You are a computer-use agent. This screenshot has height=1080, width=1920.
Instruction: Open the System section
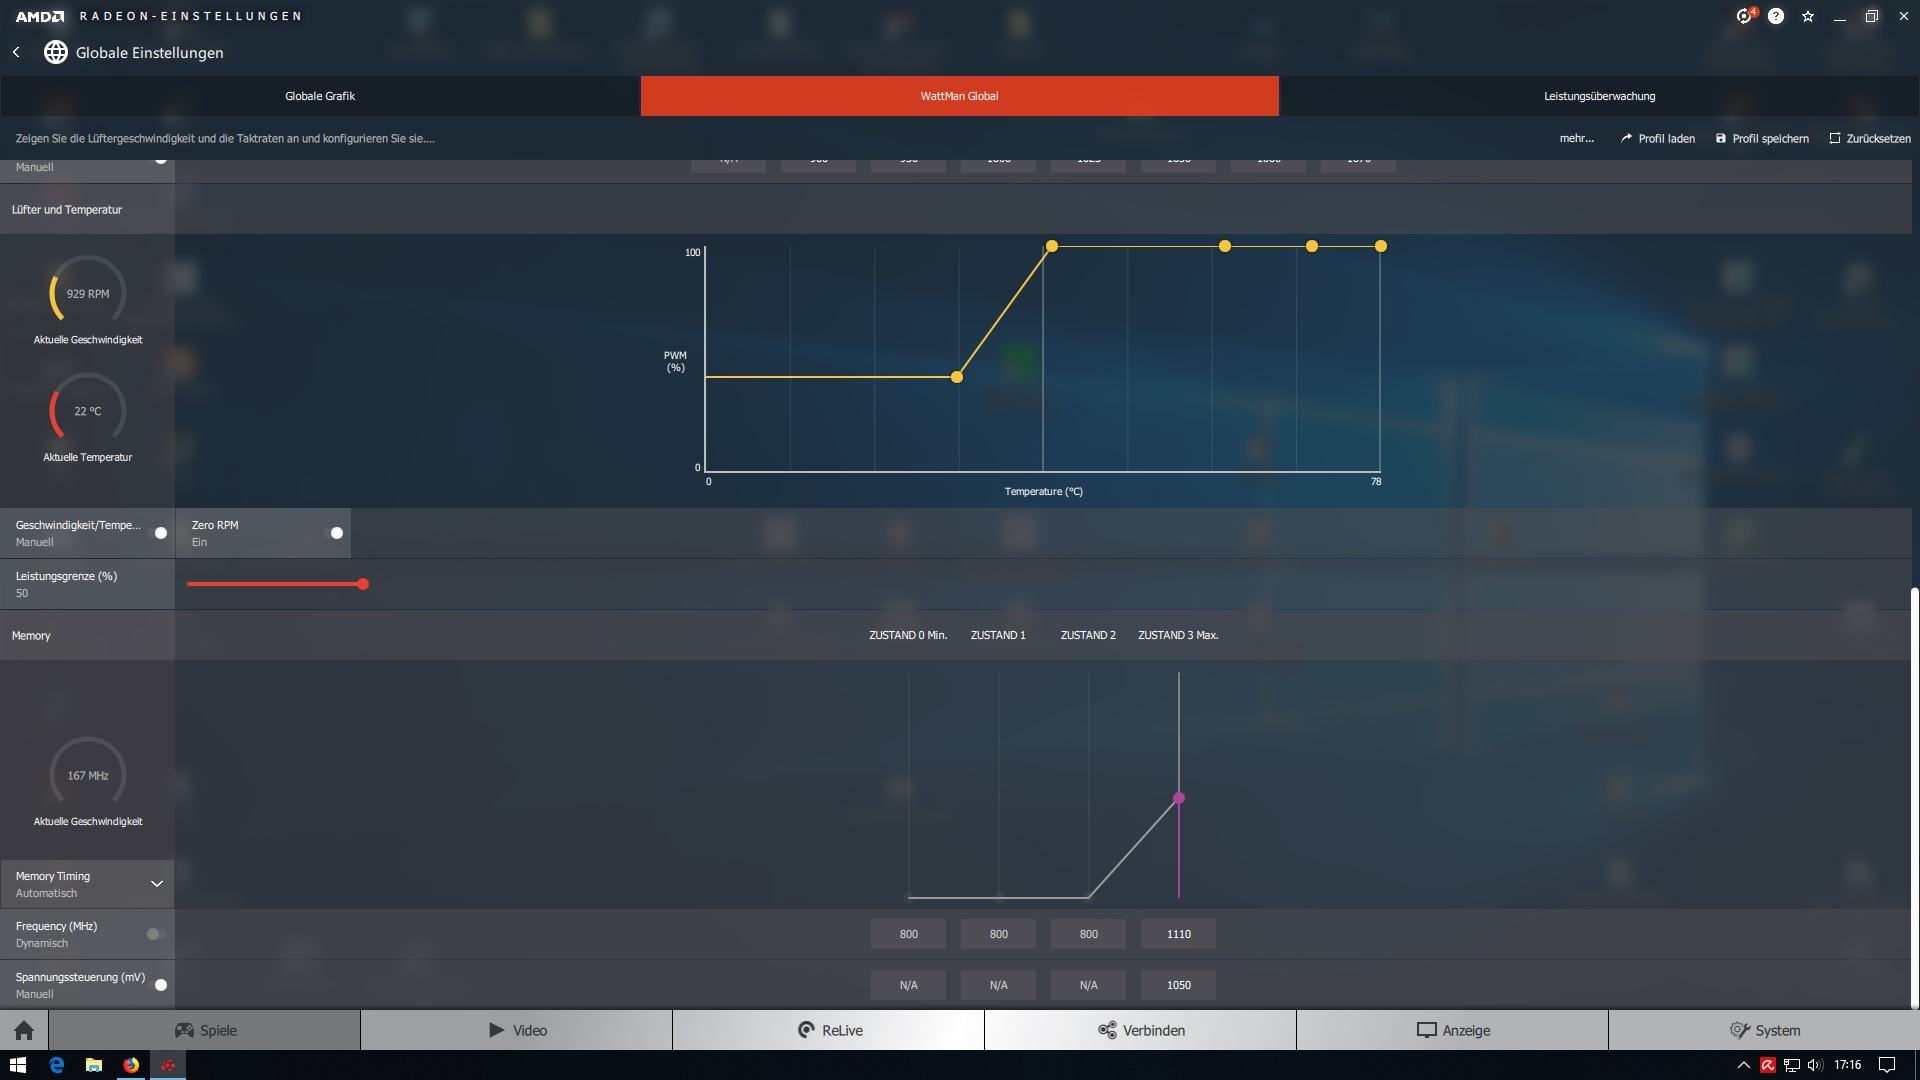point(1765,1030)
